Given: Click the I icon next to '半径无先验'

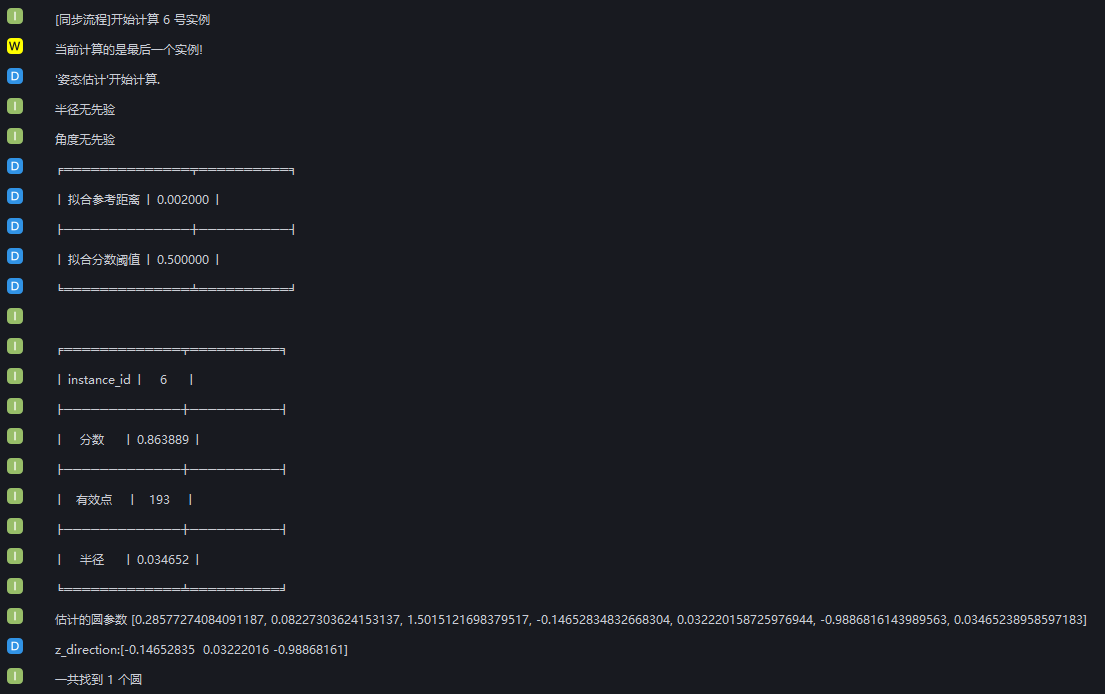Looking at the screenshot, I should 15,106.
